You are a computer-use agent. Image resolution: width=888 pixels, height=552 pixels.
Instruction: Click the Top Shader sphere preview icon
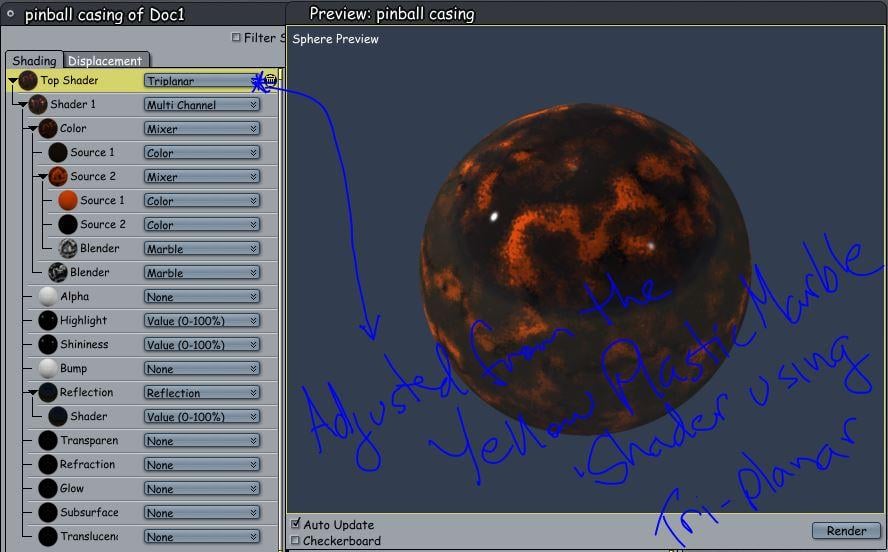[x=28, y=80]
